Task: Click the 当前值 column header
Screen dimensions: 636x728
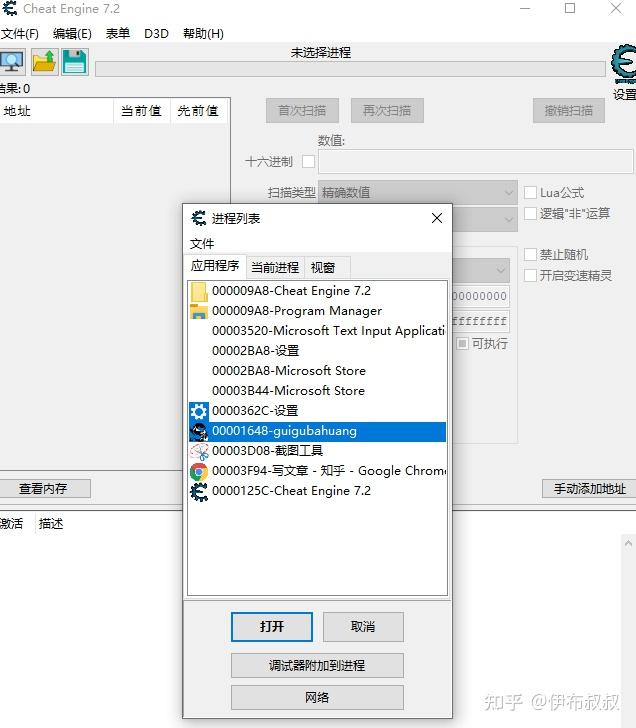Action: point(142,110)
